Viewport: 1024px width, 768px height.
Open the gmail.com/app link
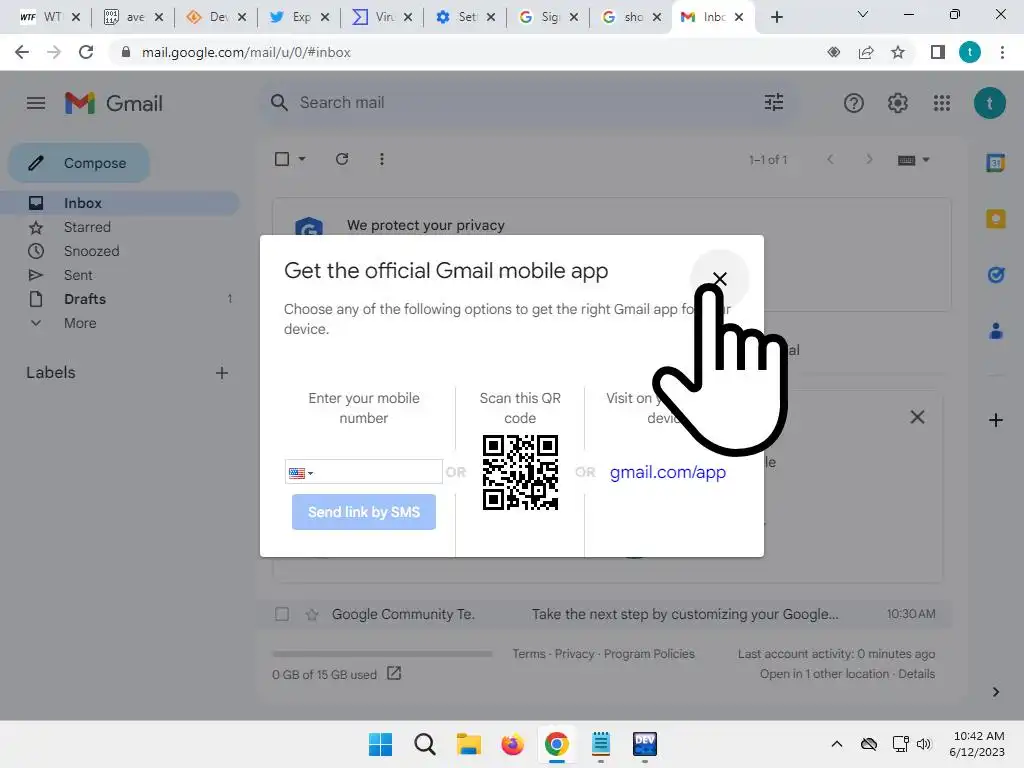click(667, 472)
